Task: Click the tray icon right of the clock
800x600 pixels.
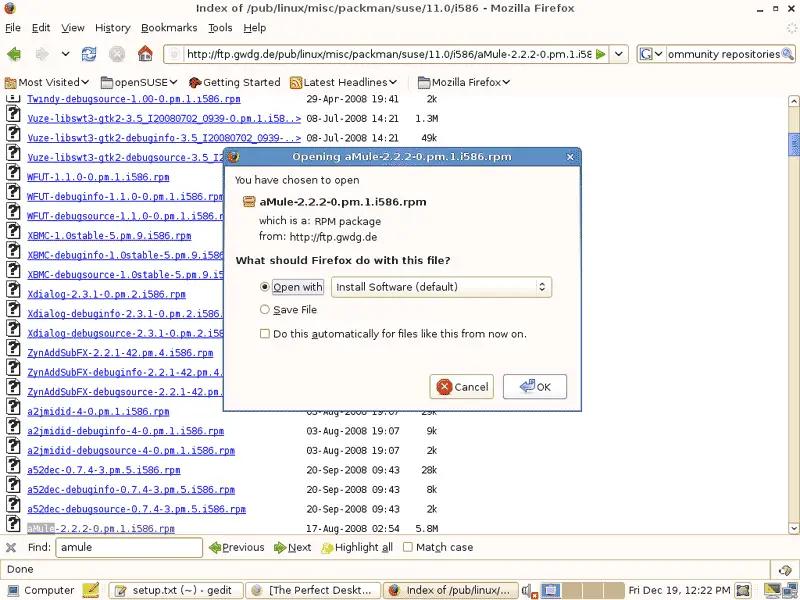Action: 743,590
